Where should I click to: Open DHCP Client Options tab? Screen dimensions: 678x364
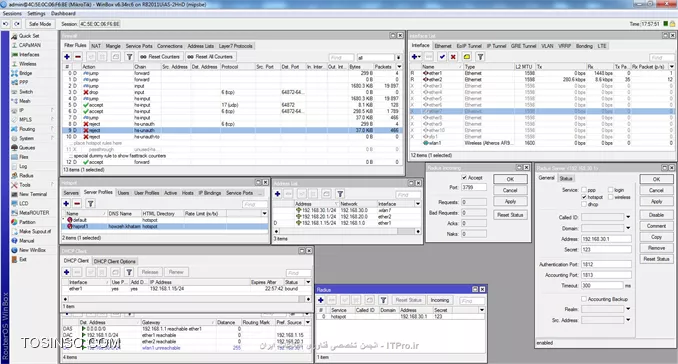(115, 261)
